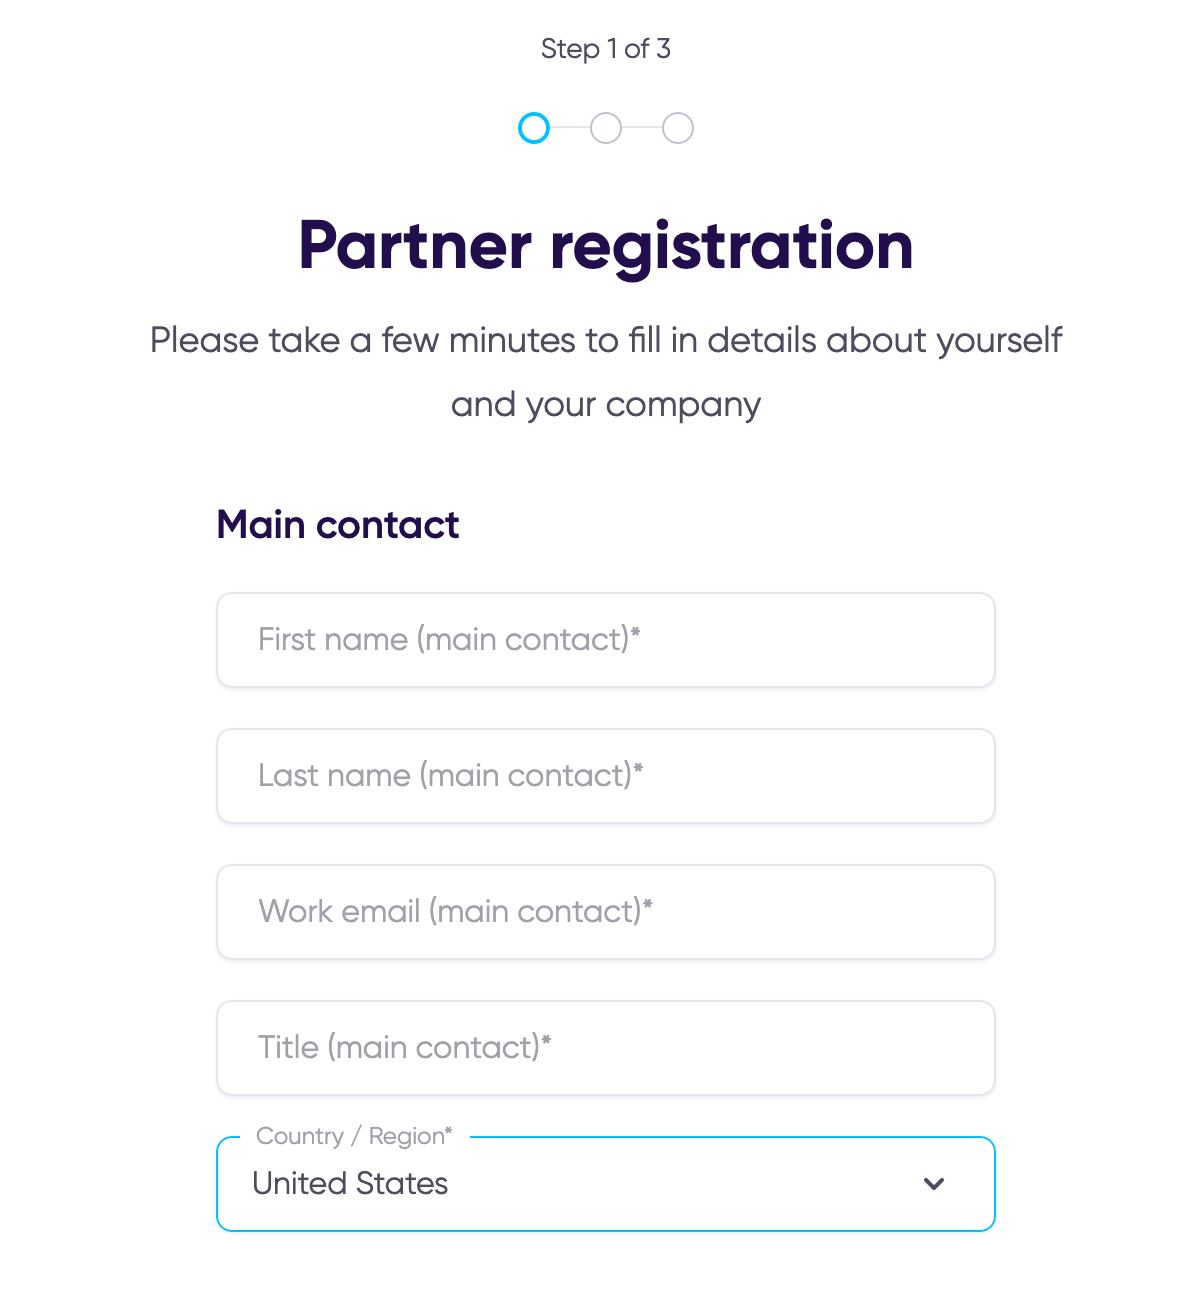Viewport: 1196px width, 1290px height.
Task: Click the chevron arrow in Country dropdown
Action: pyautogui.click(x=934, y=1184)
